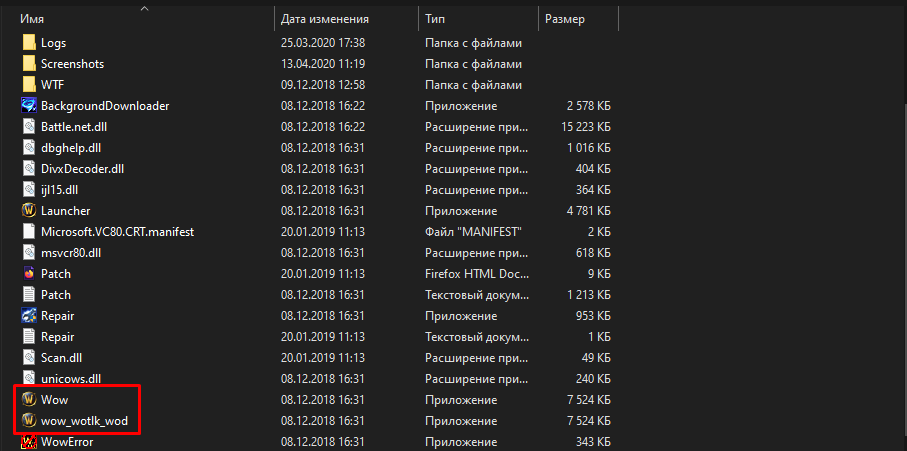The height and width of the screenshot is (451, 907).
Task: Click the unicows.dll file name
Action: [71, 378]
